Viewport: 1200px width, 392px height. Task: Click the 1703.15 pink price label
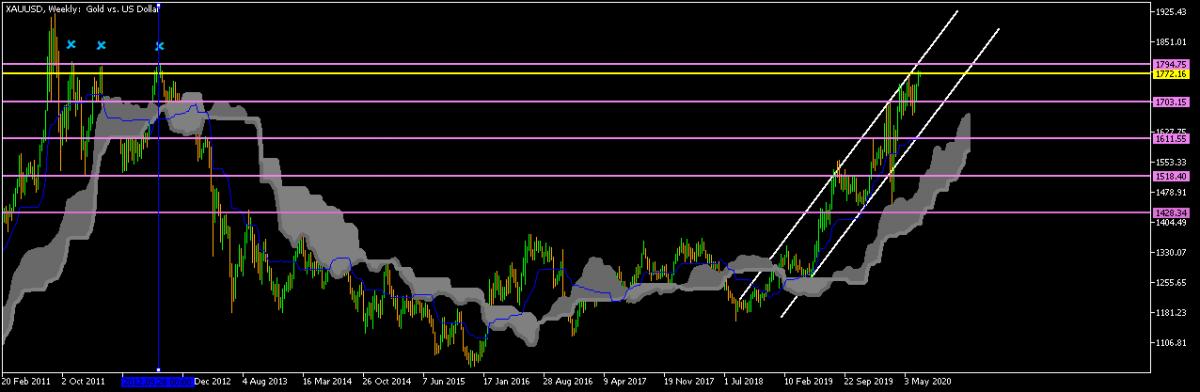(1169, 101)
